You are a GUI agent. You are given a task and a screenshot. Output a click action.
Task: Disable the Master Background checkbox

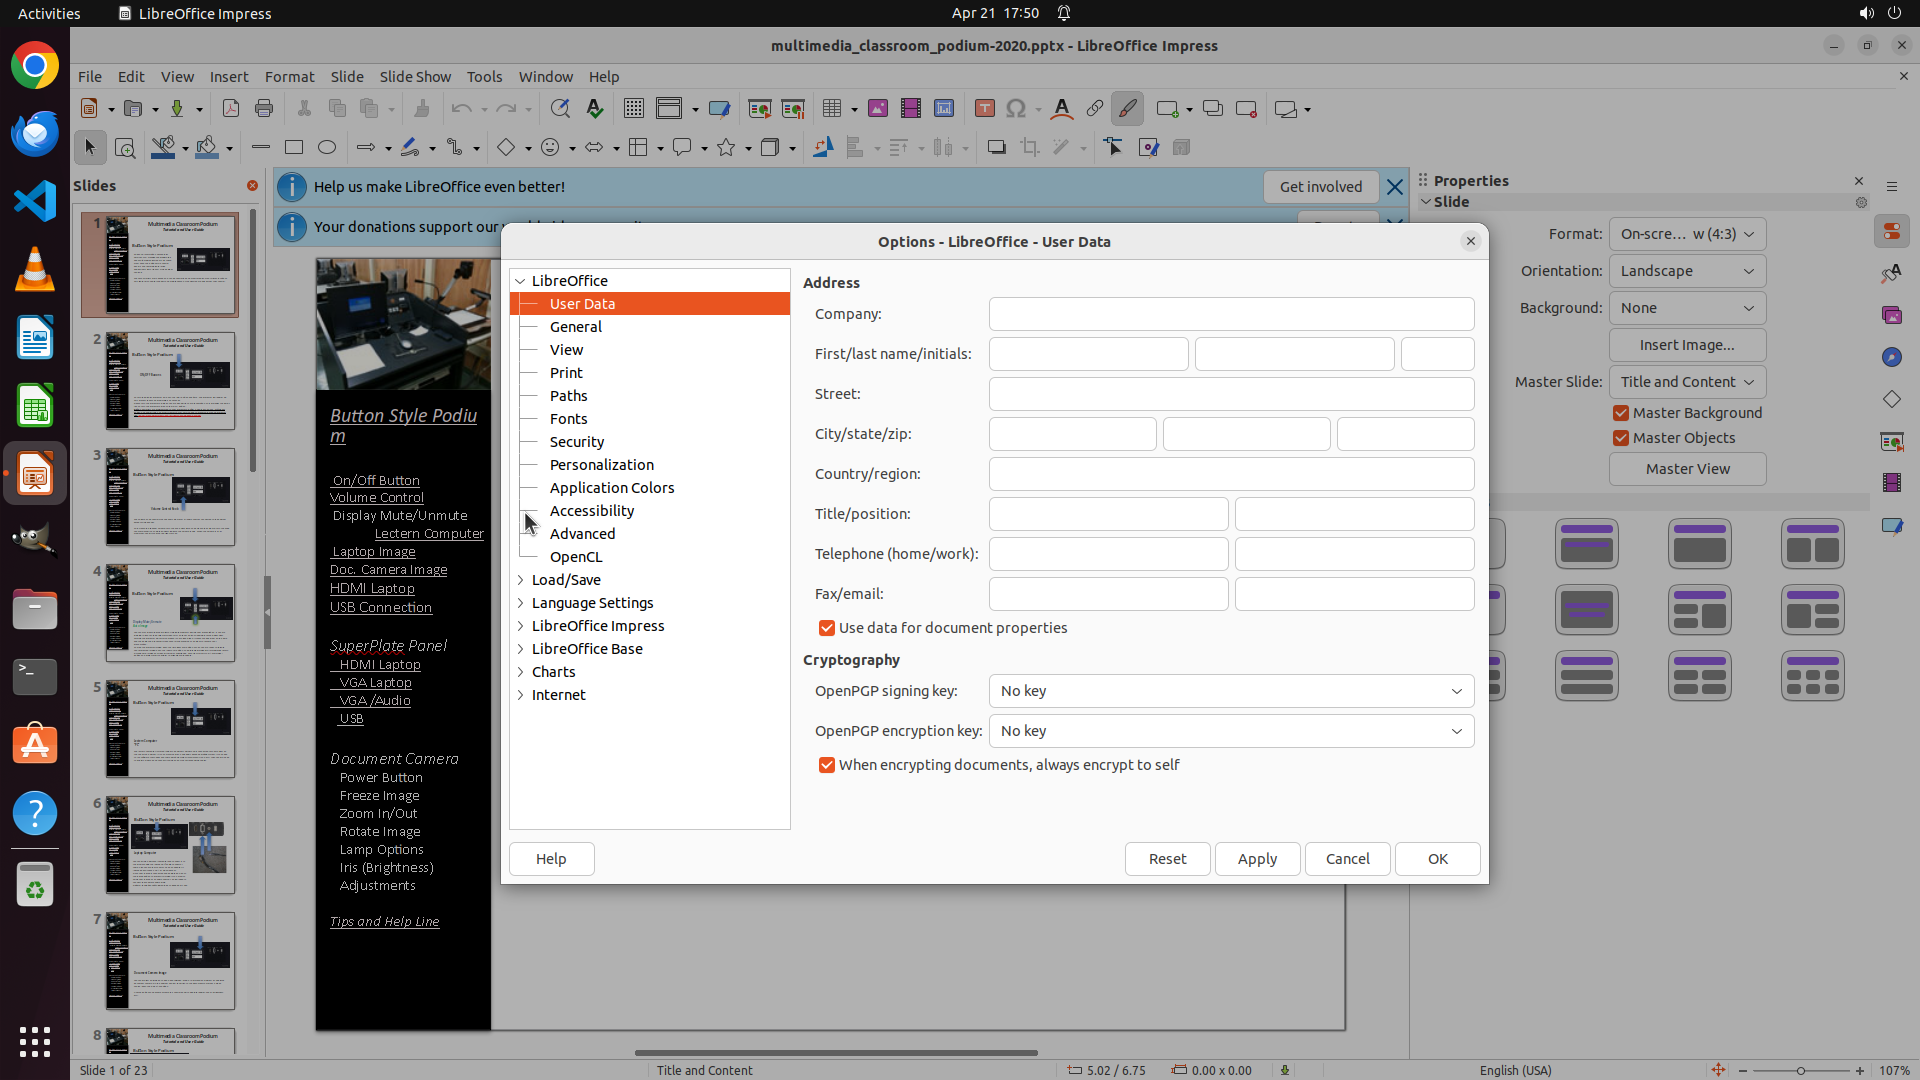click(x=1621, y=413)
